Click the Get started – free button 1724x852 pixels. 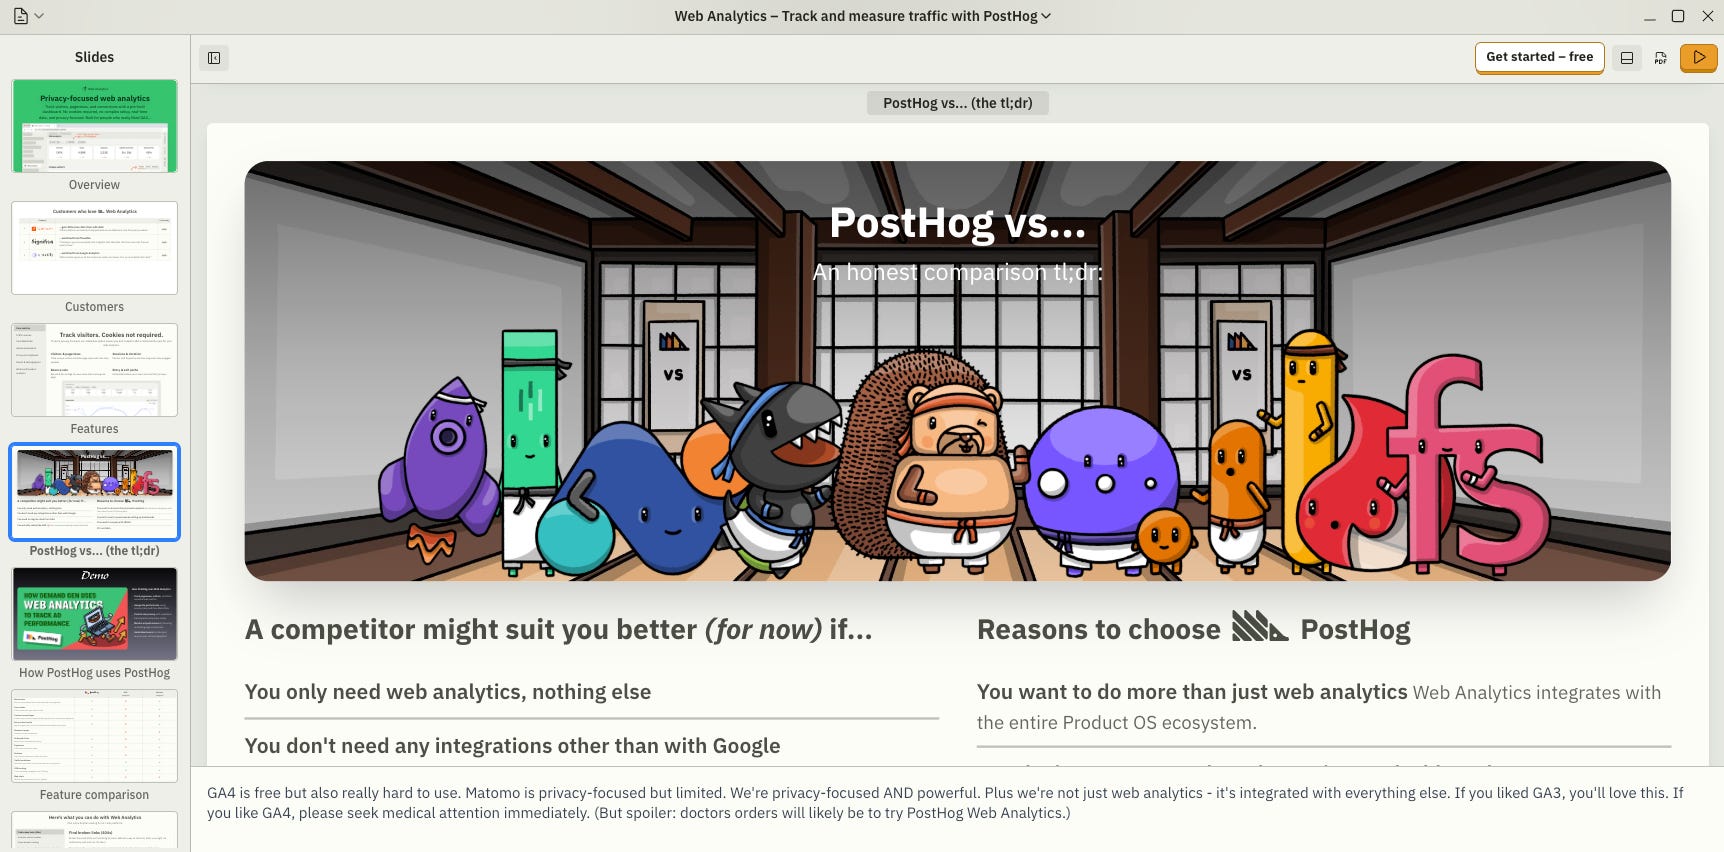1539,57
